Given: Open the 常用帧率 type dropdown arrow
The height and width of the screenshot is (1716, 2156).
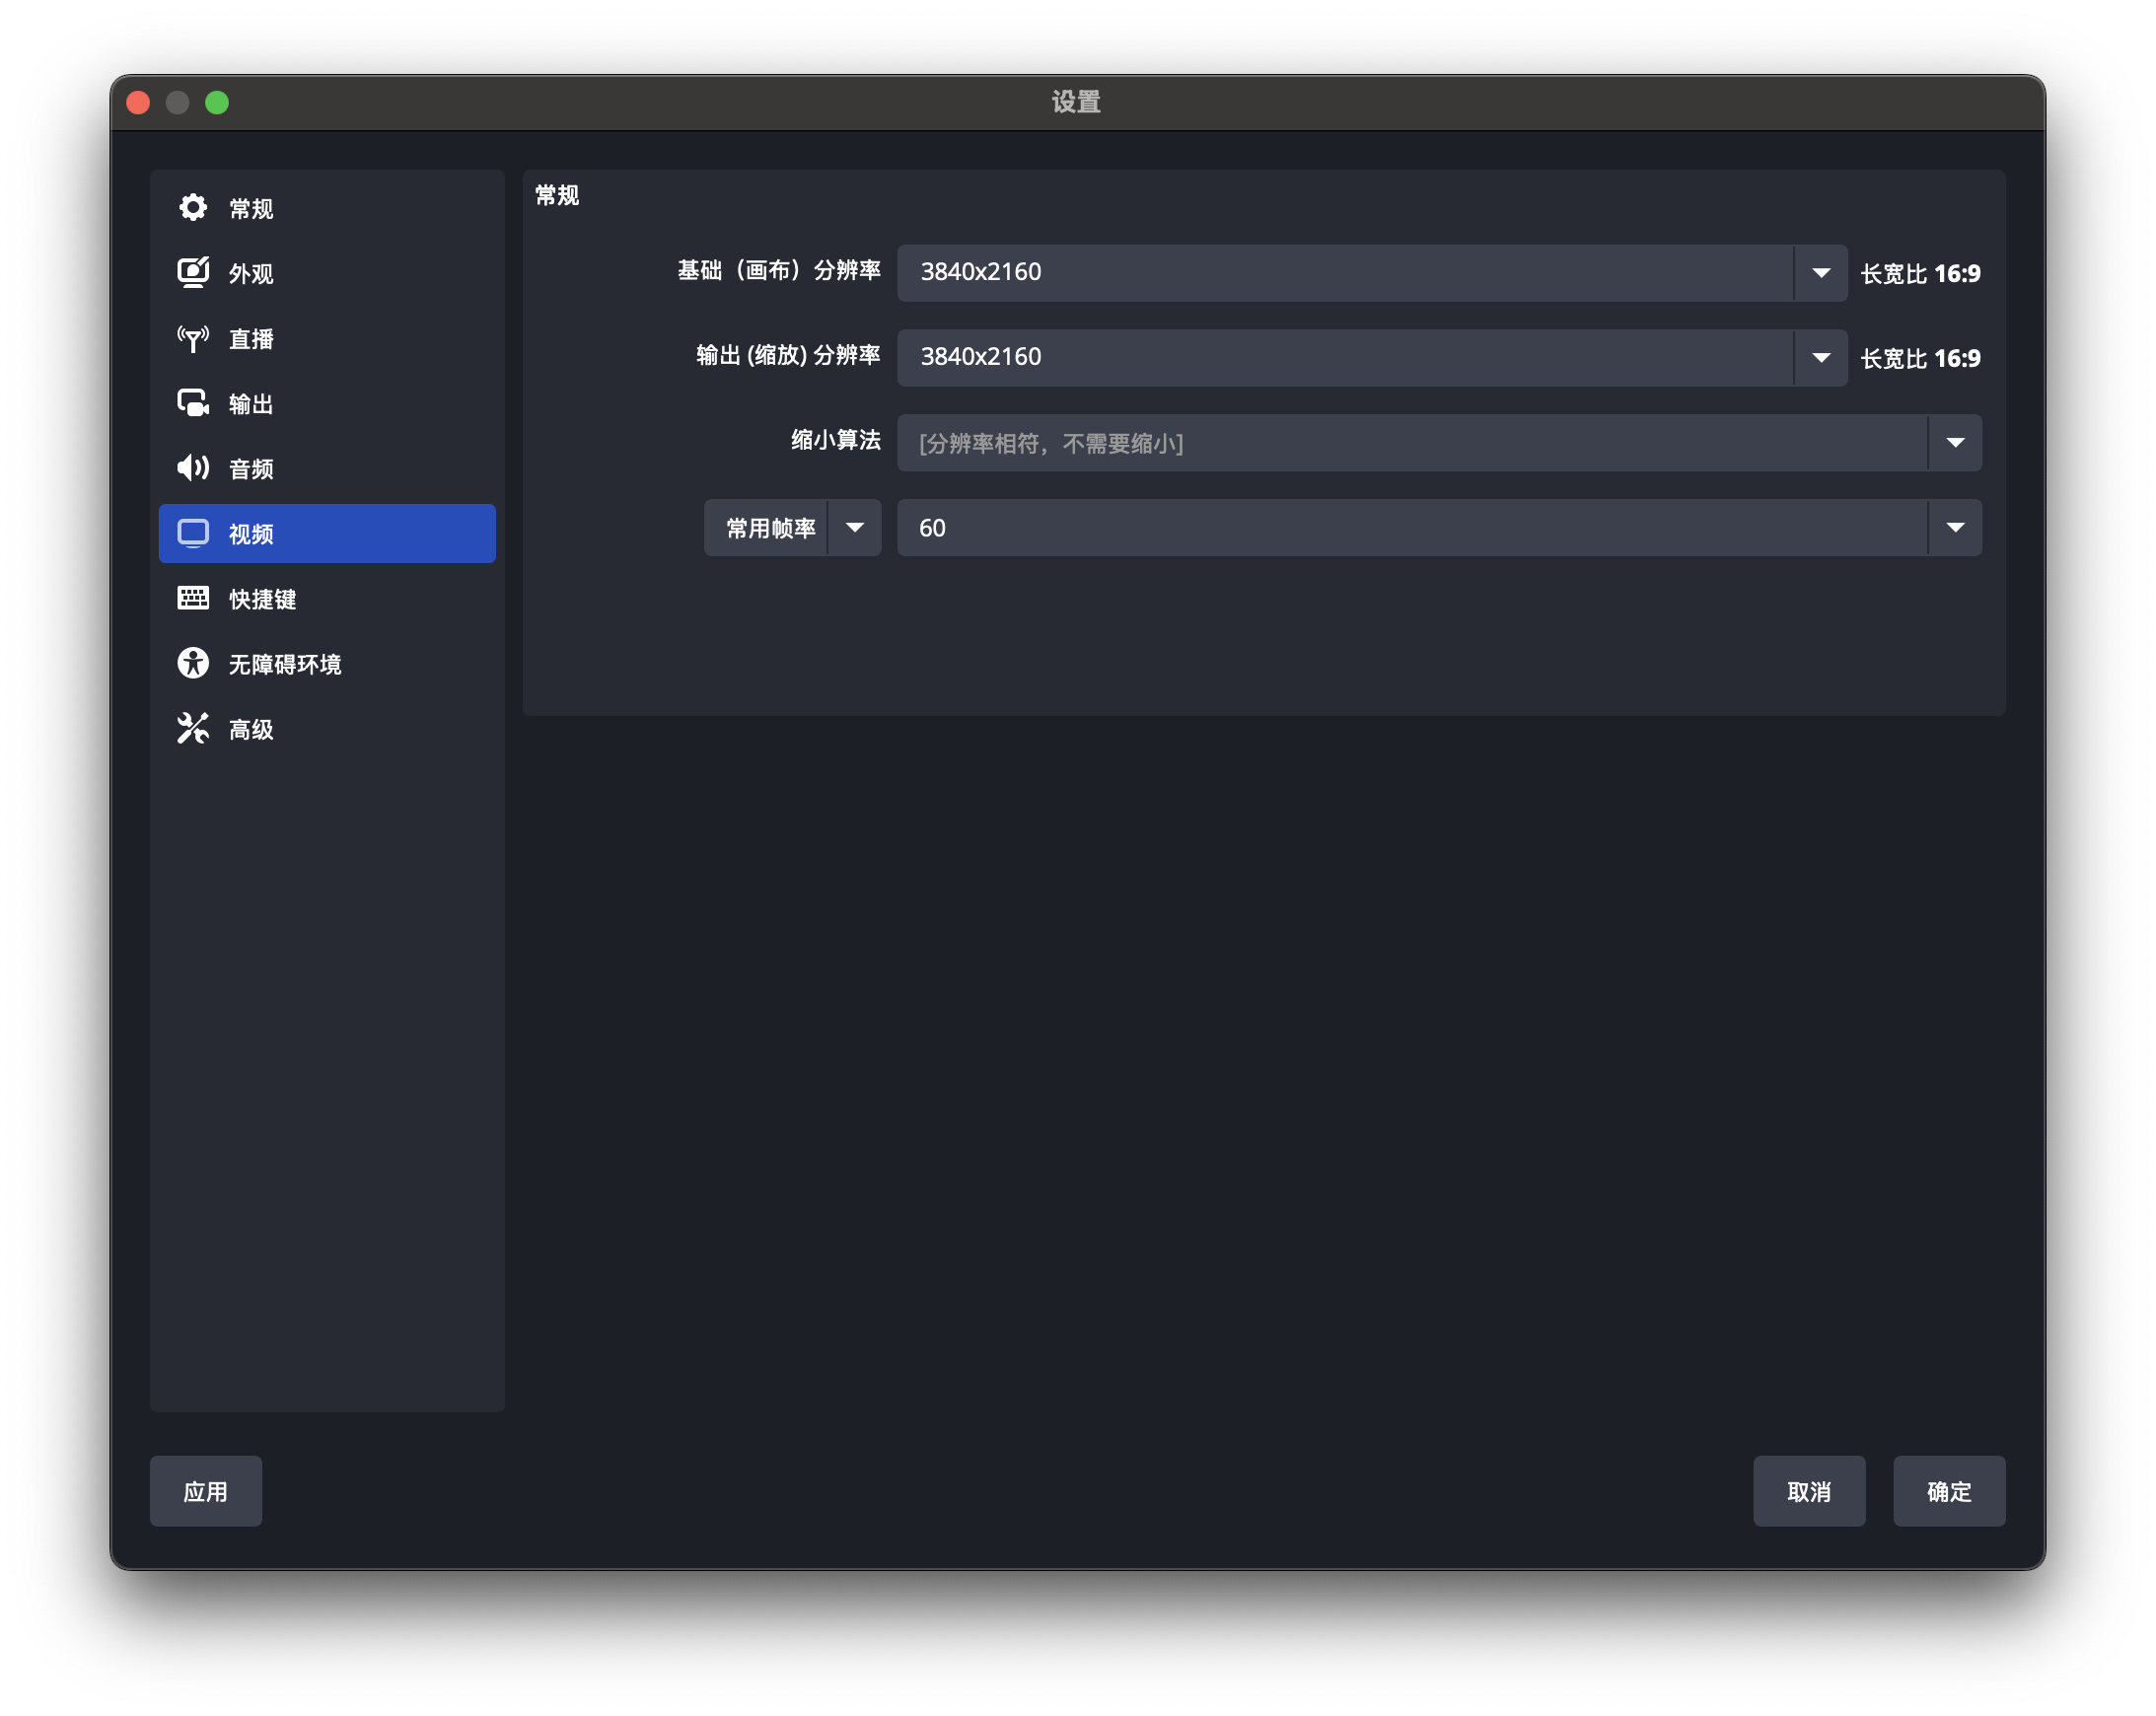Looking at the screenshot, I should [855, 528].
